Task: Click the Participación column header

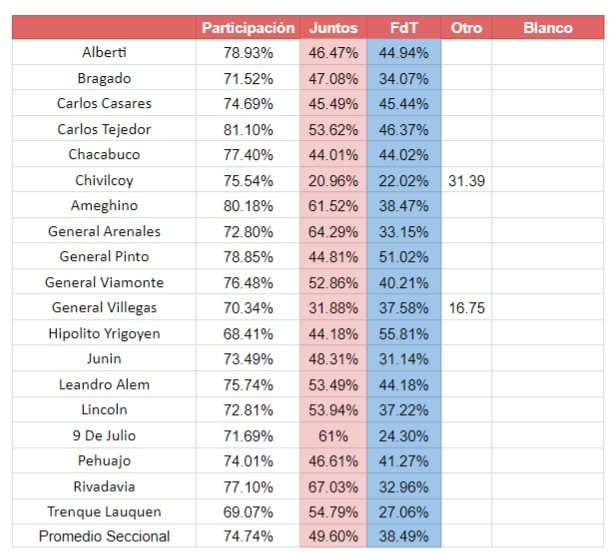Action: pyautogui.click(x=248, y=28)
